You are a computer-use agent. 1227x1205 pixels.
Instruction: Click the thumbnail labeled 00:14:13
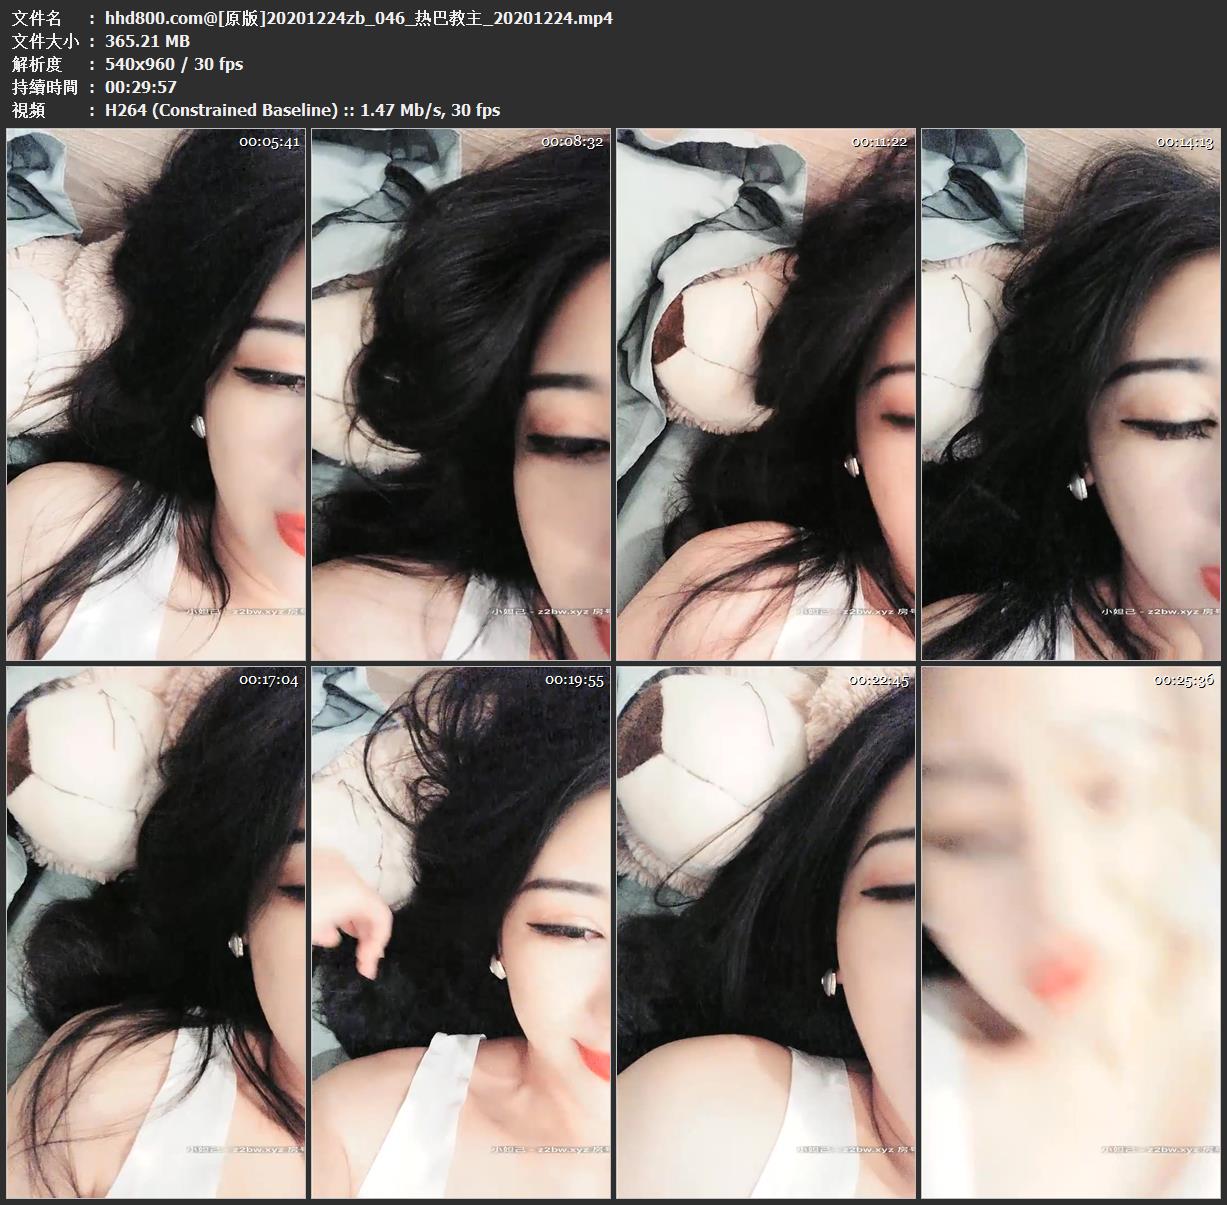1069,394
